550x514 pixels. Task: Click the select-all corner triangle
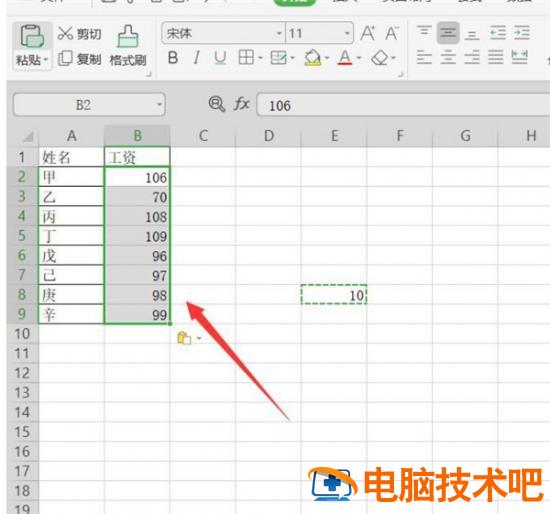28,136
